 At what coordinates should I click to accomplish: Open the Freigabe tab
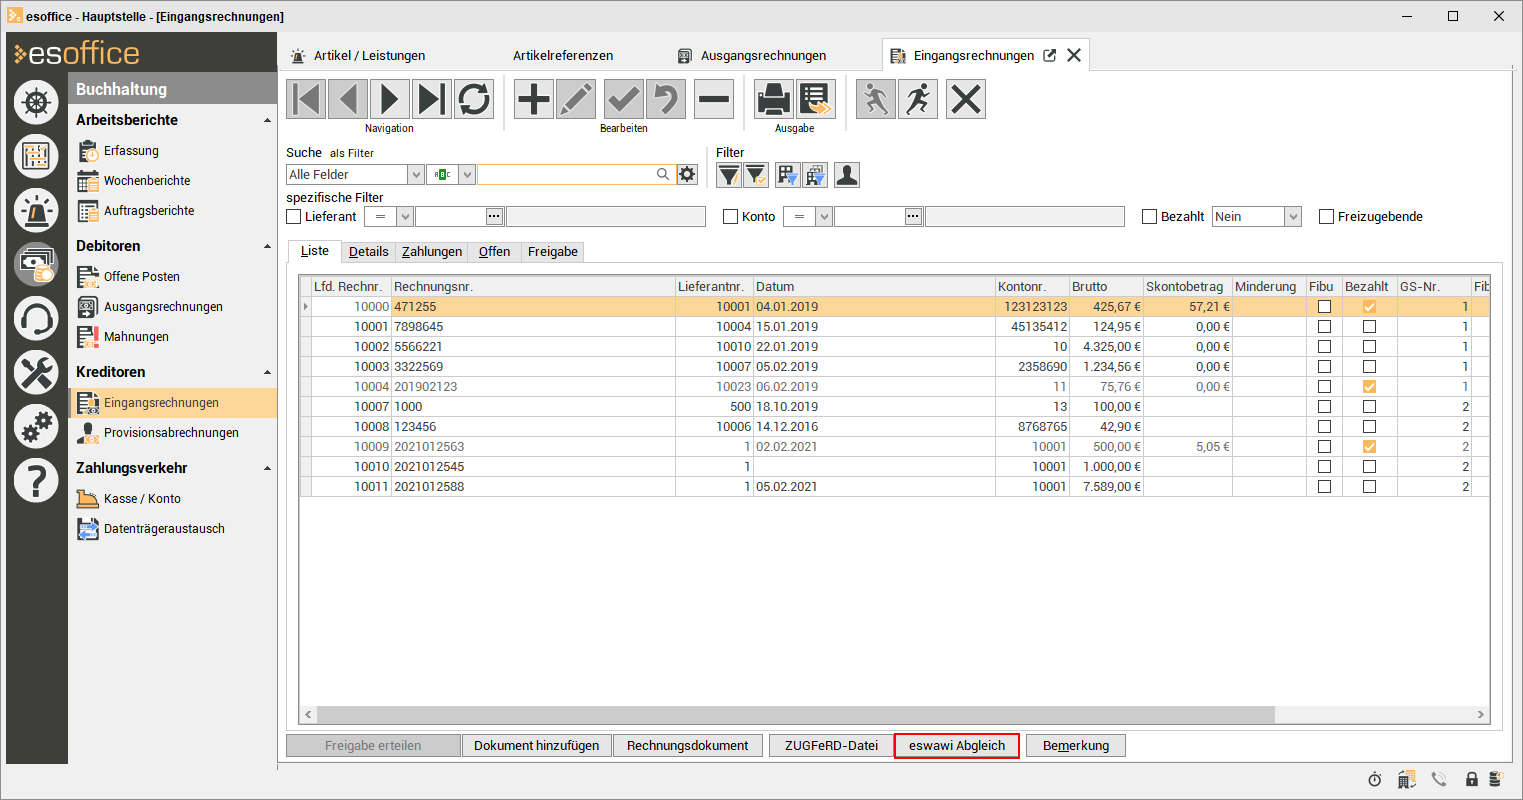553,251
